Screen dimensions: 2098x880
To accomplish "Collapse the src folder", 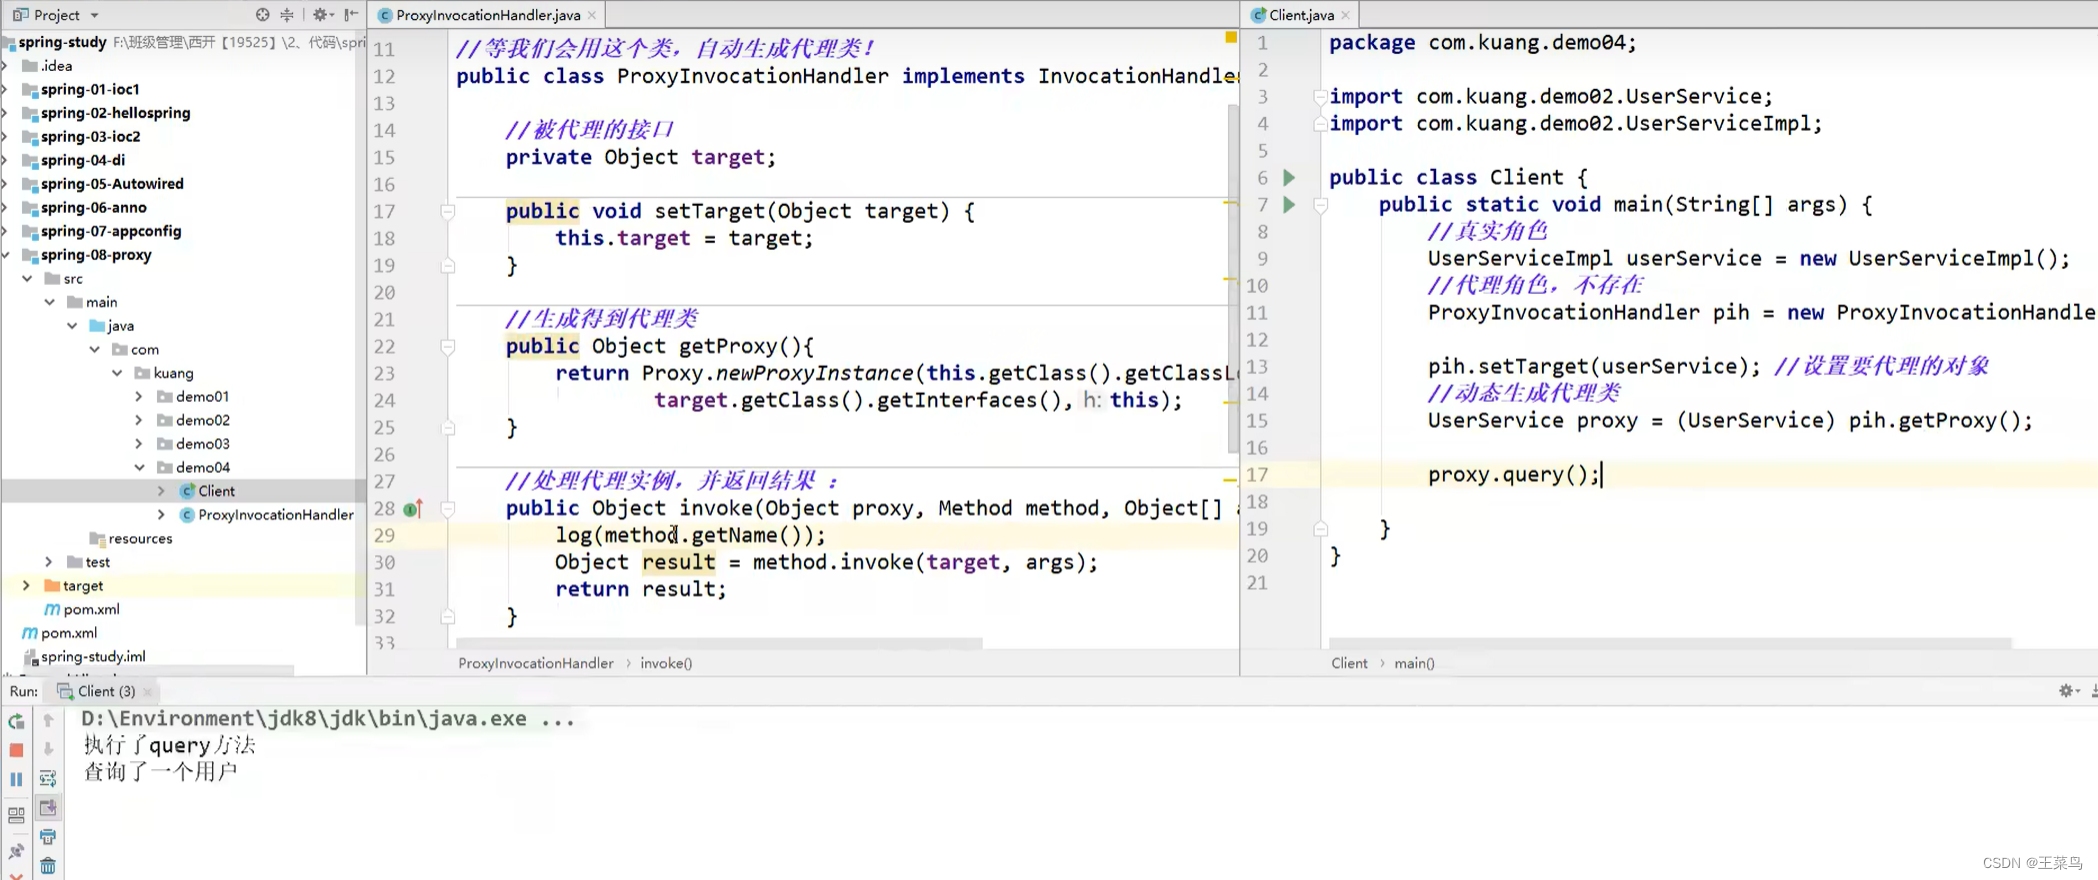I will 27,278.
